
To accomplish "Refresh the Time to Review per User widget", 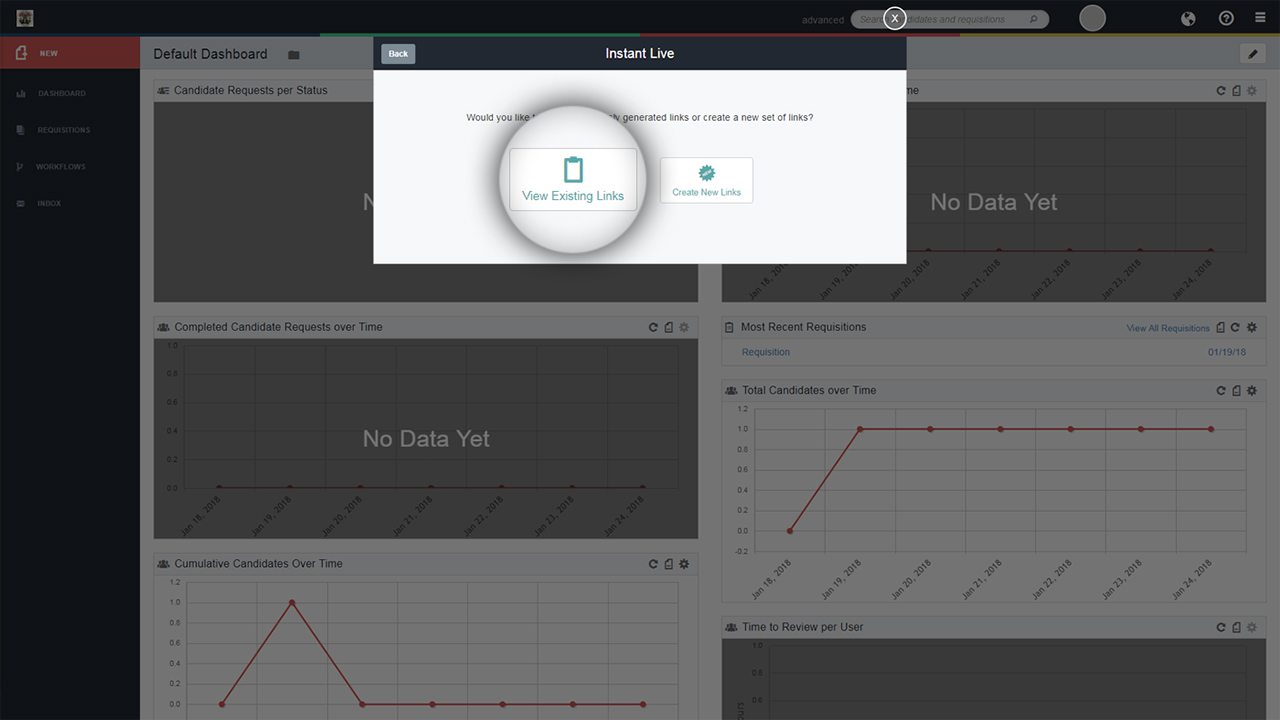I will coord(1221,627).
